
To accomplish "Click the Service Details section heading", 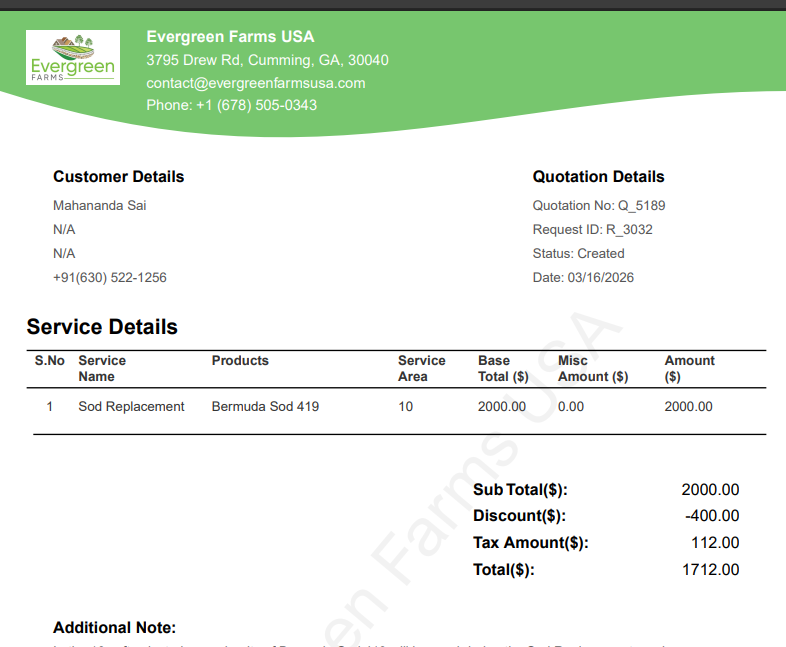I will (102, 327).
